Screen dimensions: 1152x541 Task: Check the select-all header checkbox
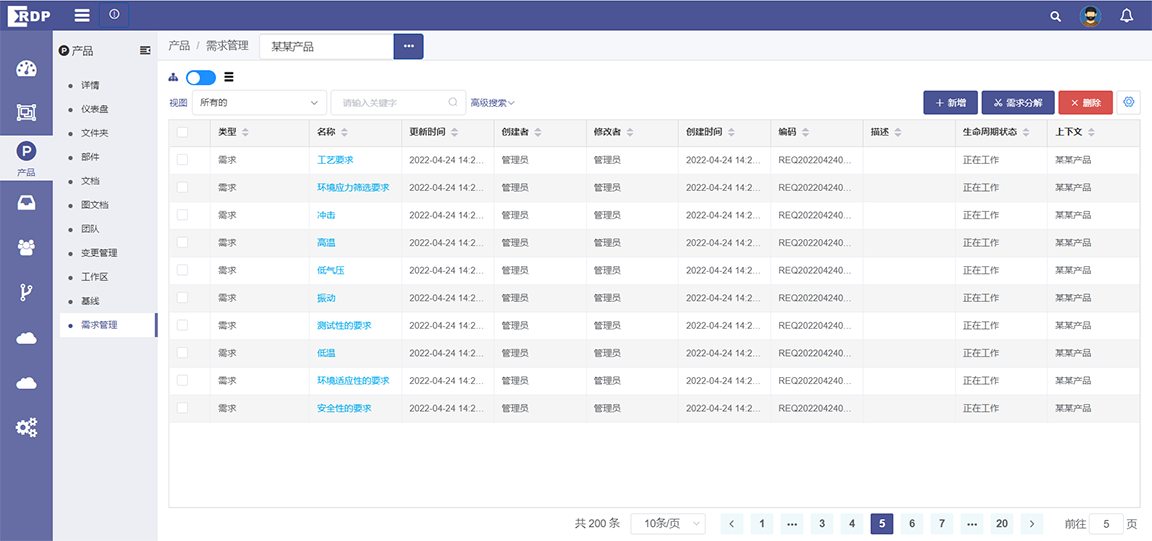pyautogui.click(x=182, y=132)
